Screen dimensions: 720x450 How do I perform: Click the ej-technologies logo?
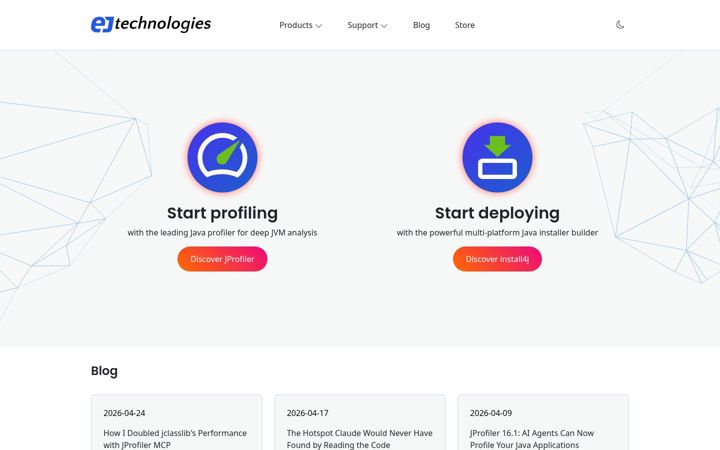[151, 24]
